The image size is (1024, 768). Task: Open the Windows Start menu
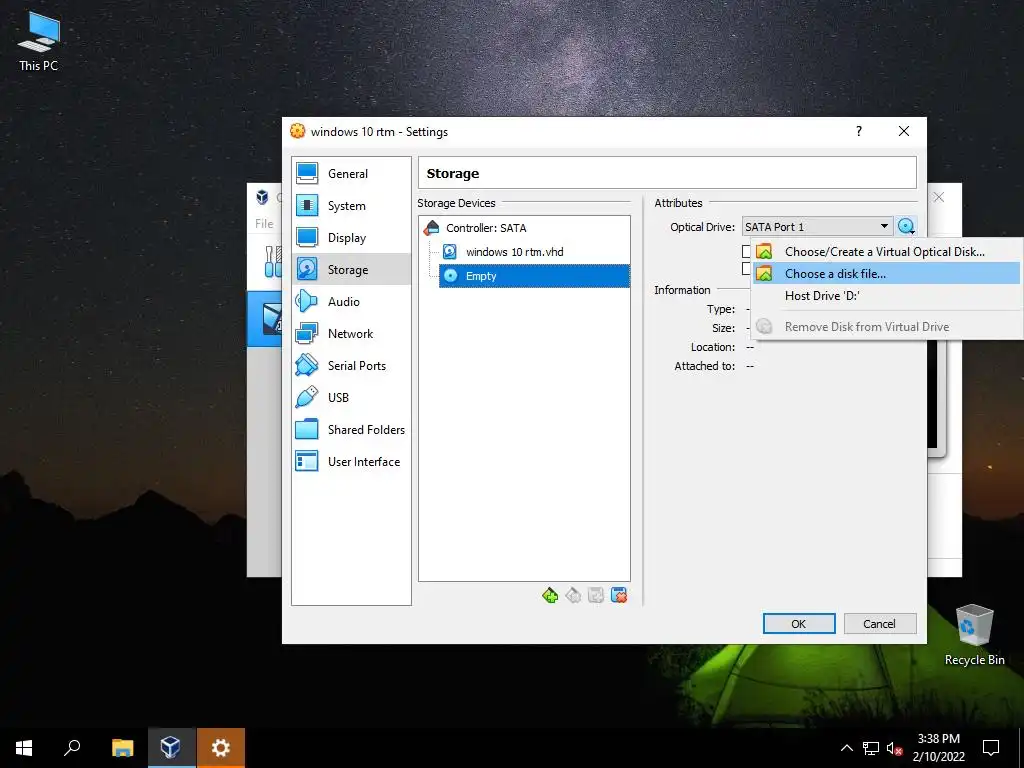[x=24, y=748]
